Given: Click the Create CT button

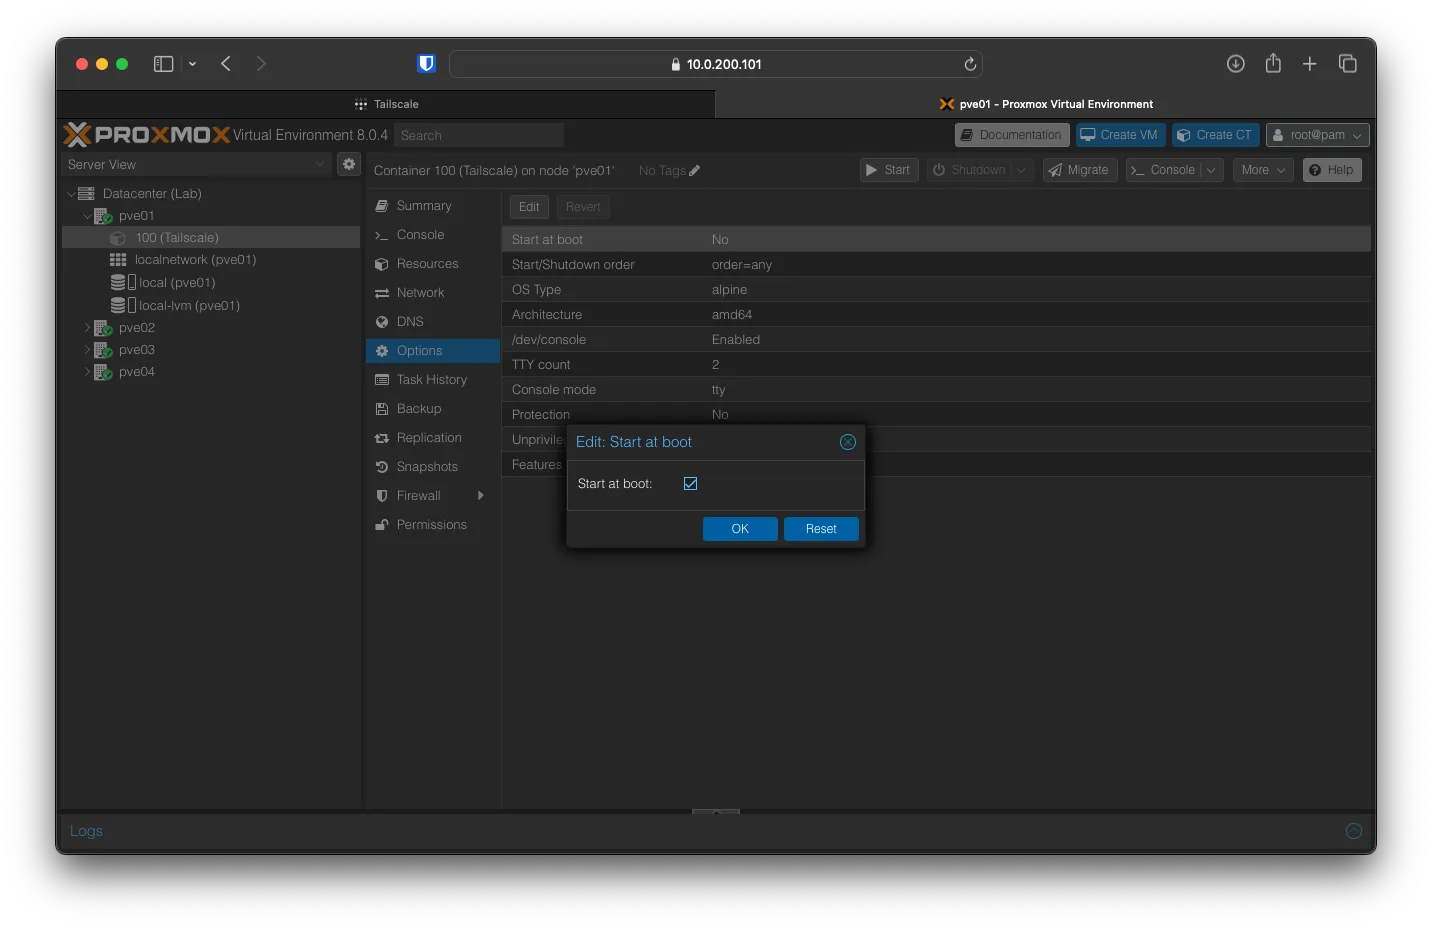Looking at the screenshot, I should (1215, 135).
